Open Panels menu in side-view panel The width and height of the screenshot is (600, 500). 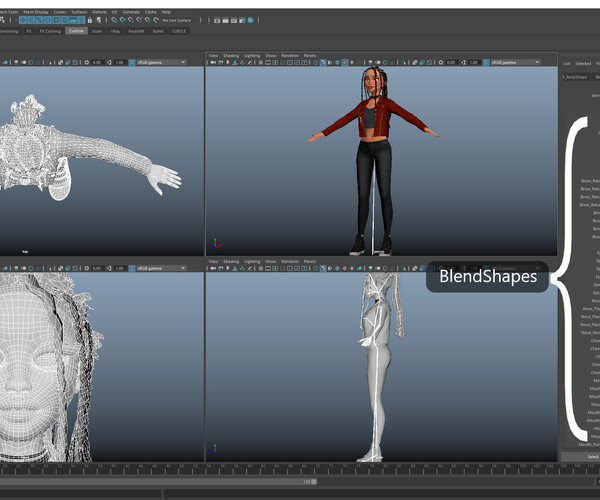310,262
